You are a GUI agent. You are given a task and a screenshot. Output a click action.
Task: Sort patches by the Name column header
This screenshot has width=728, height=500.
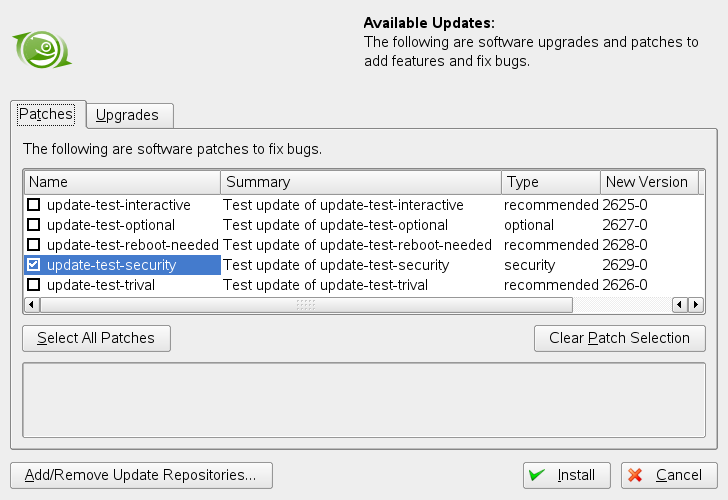122,182
